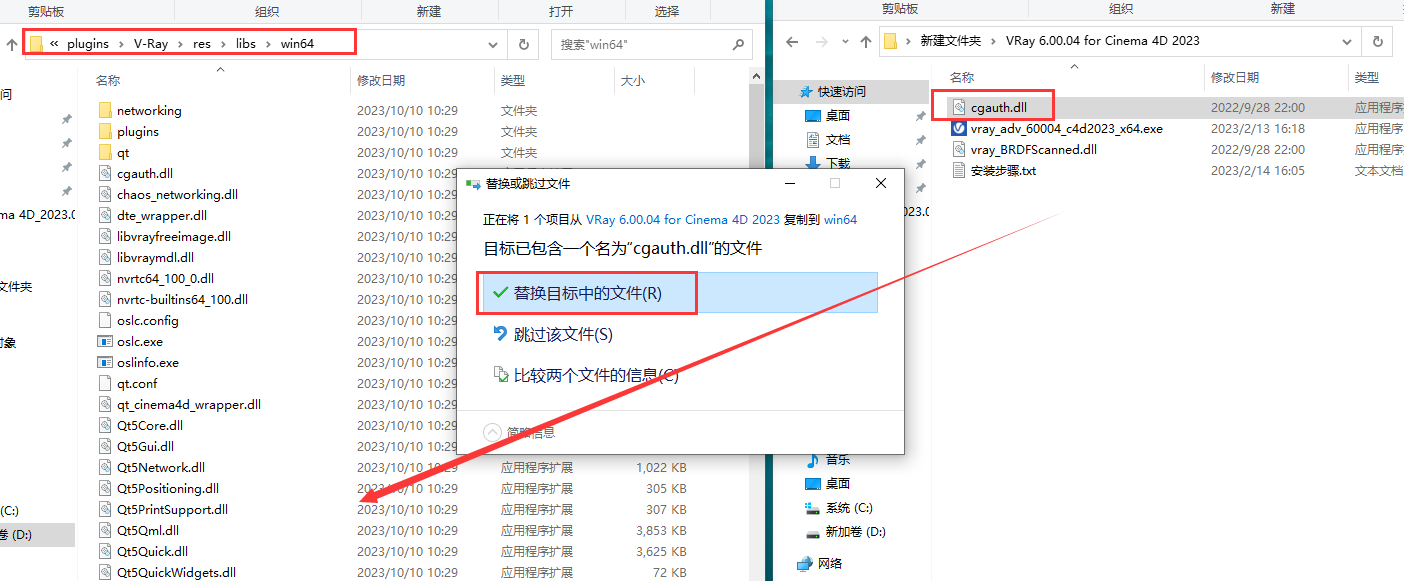Select chaos_networking.dll file
The height and width of the screenshot is (581, 1404).
pos(177,194)
